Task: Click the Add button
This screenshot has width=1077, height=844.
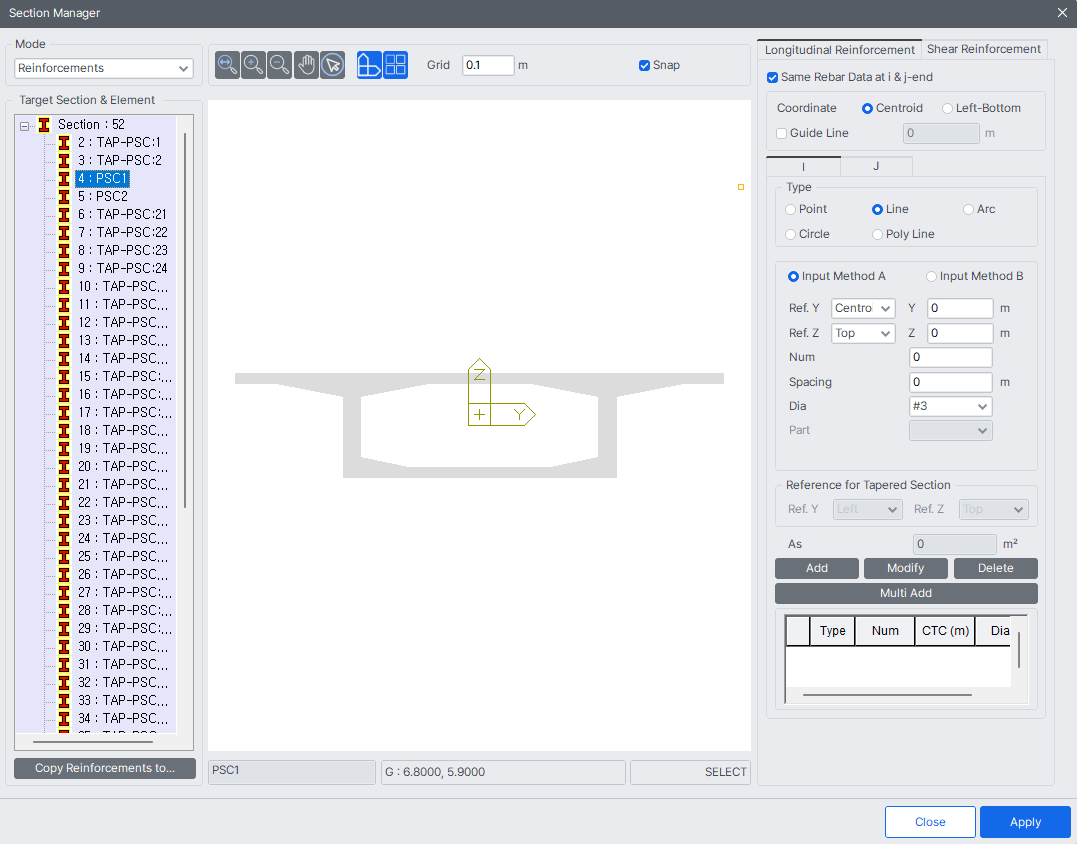Action: (x=817, y=568)
